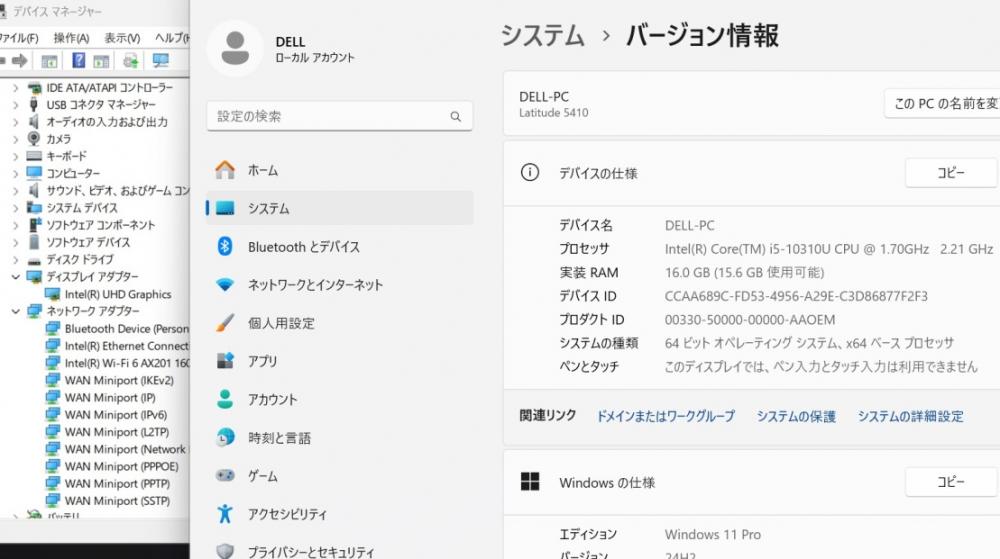
Task: Select WAN Miniport (SSTP) in device tree
Action: 117,500
